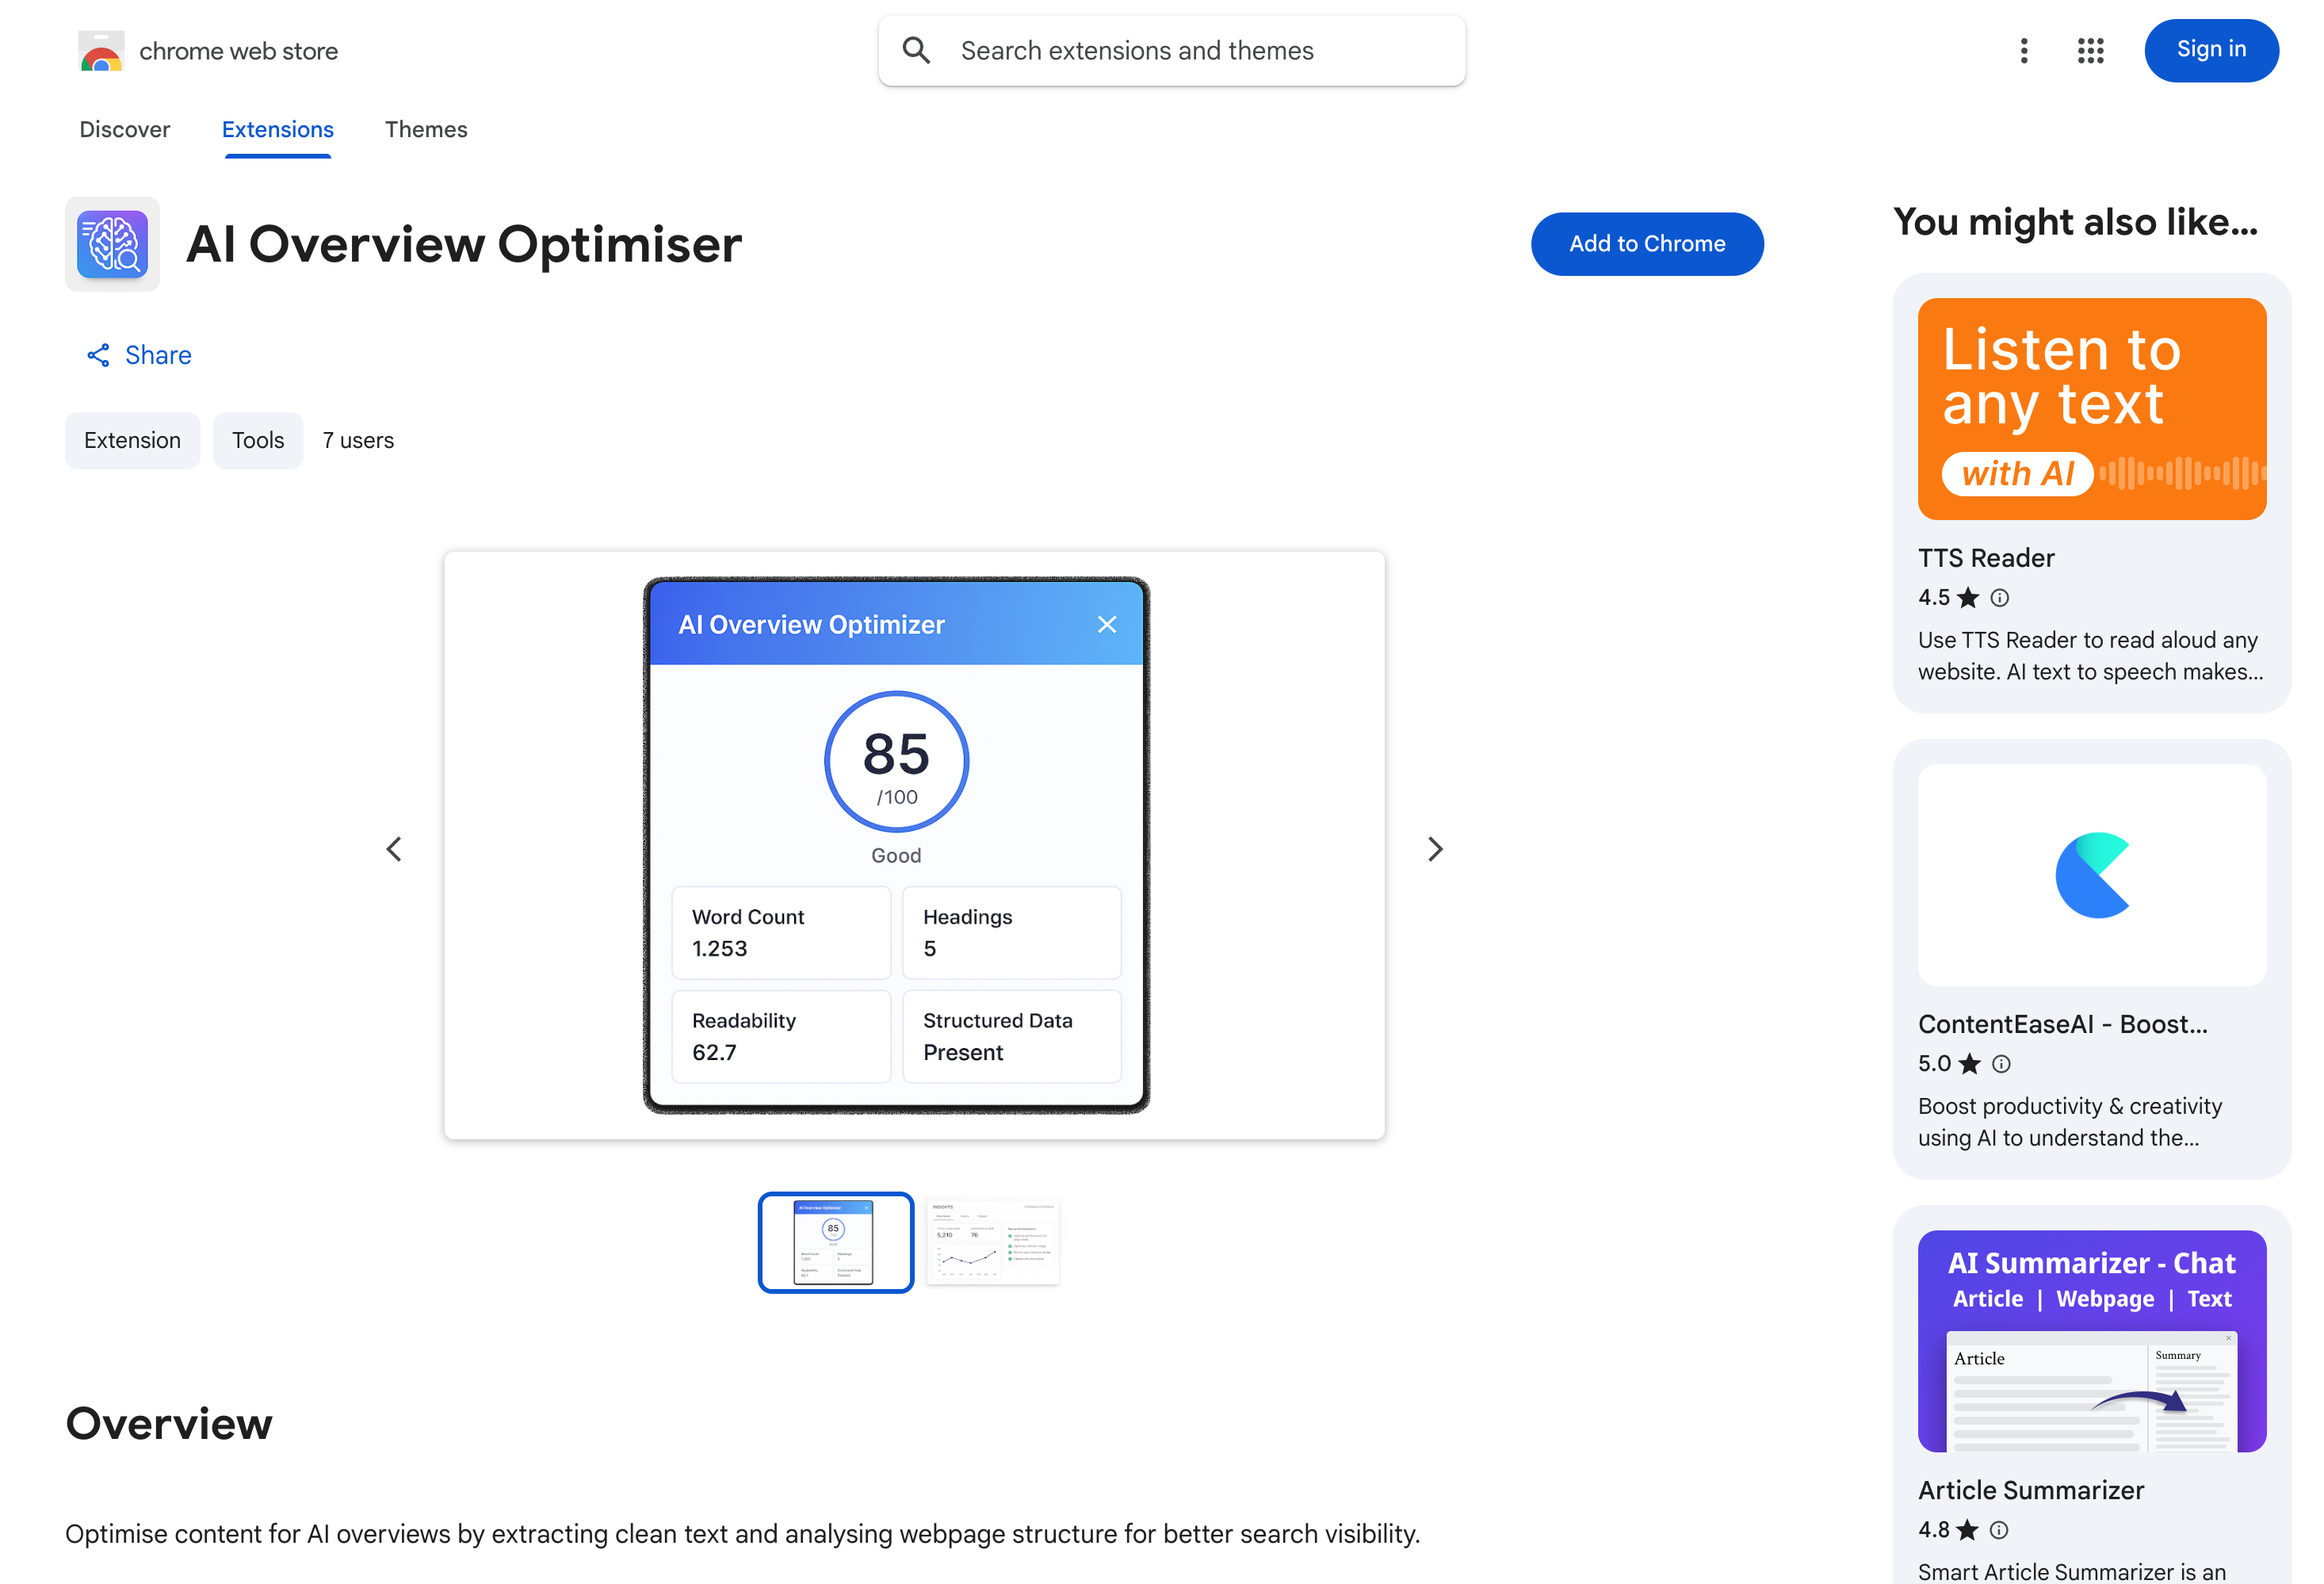Click the 'AI Overview Optimiser' page title
This screenshot has width=2324, height=1584.
[464, 245]
